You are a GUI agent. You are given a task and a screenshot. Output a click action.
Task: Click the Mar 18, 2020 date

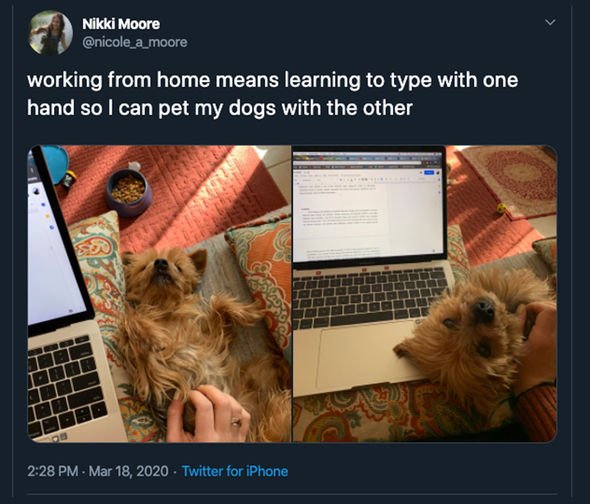point(128,471)
